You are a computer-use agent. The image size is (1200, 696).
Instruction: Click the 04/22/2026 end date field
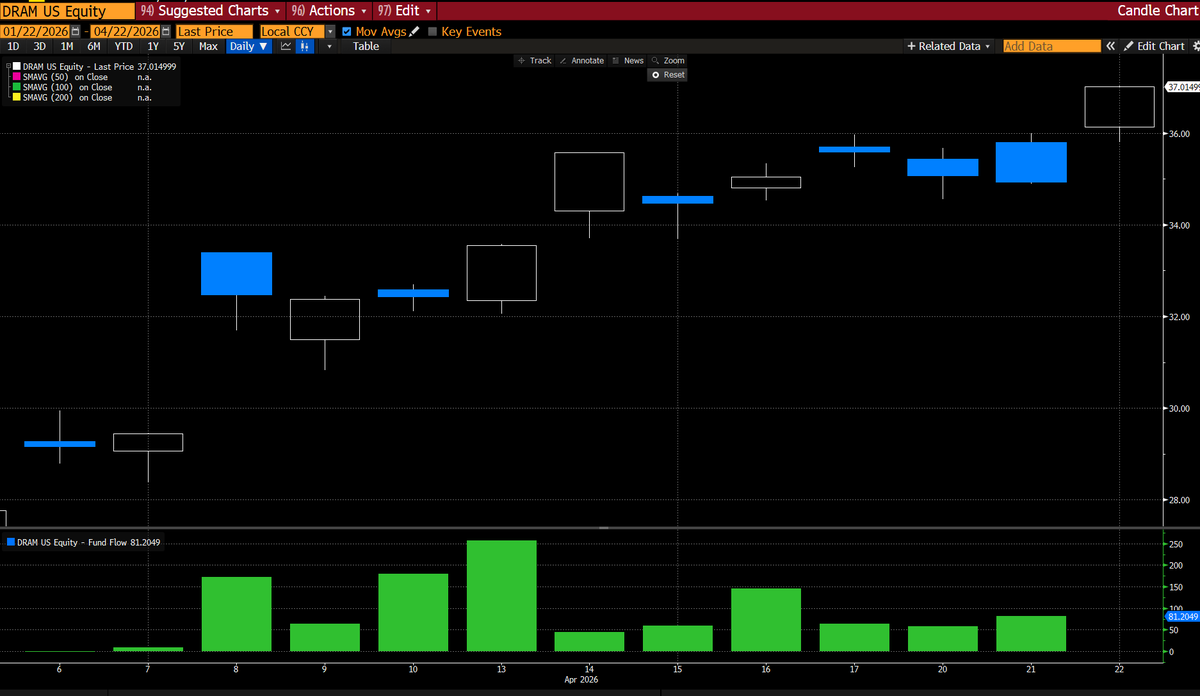pos(125,32)
